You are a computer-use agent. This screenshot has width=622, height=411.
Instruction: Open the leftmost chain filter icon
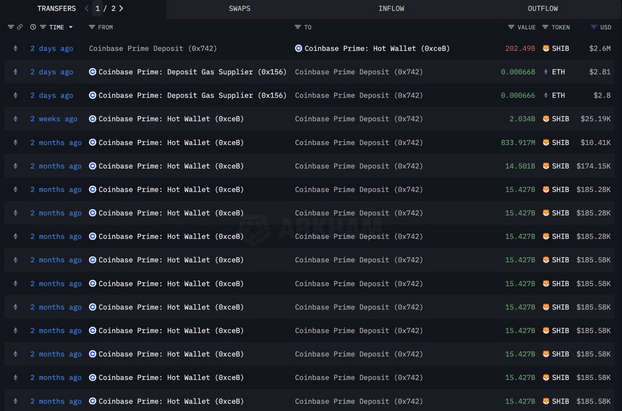coord(11,27)
